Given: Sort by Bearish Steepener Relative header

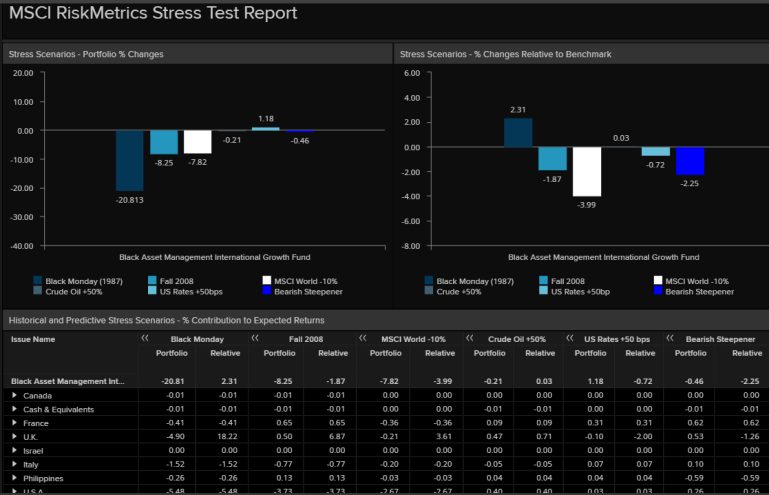Looking at the screenshot, I should (747, 353).
